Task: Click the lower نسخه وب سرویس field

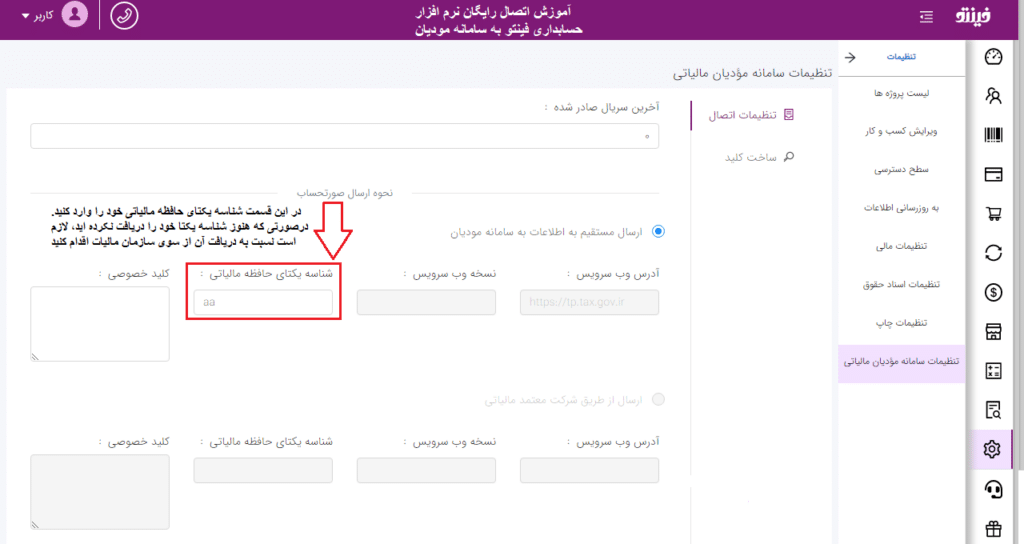Action: click(426, 470)
